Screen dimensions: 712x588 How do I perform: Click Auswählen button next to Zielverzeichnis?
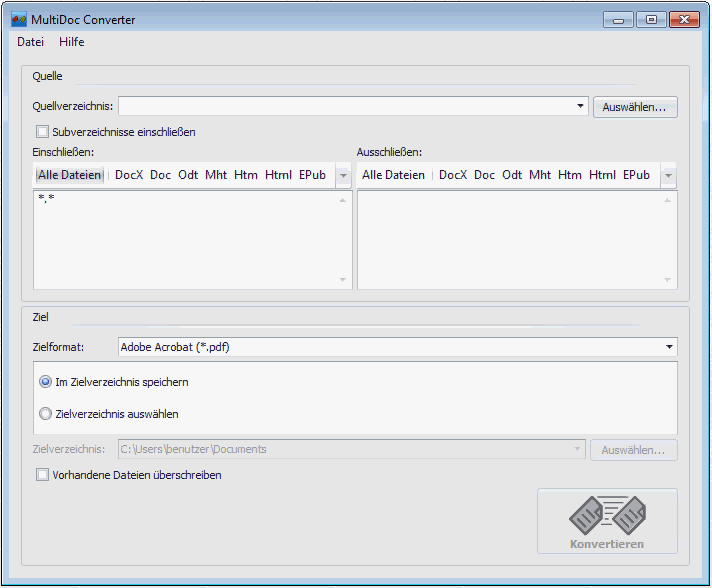click(x=634, y=450)
